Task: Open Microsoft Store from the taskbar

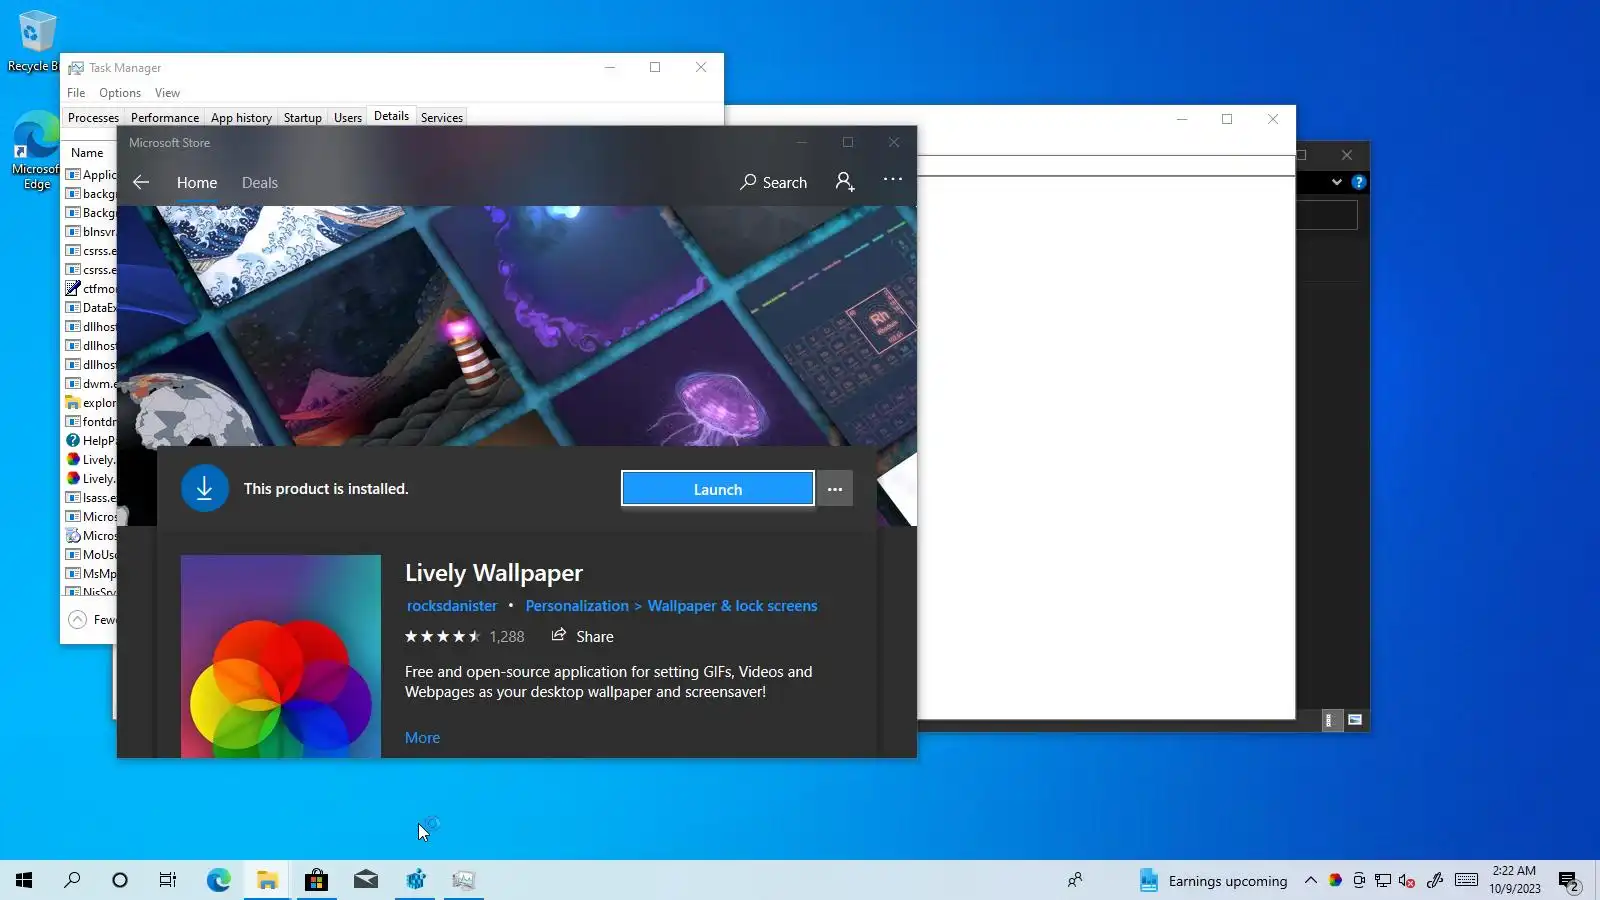Action: 316,880
